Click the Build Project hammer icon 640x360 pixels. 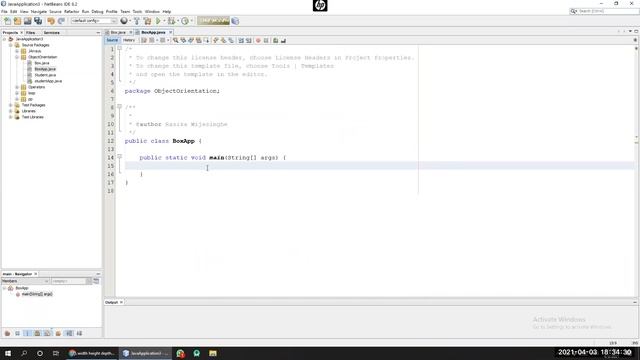[x=137, y=21]
